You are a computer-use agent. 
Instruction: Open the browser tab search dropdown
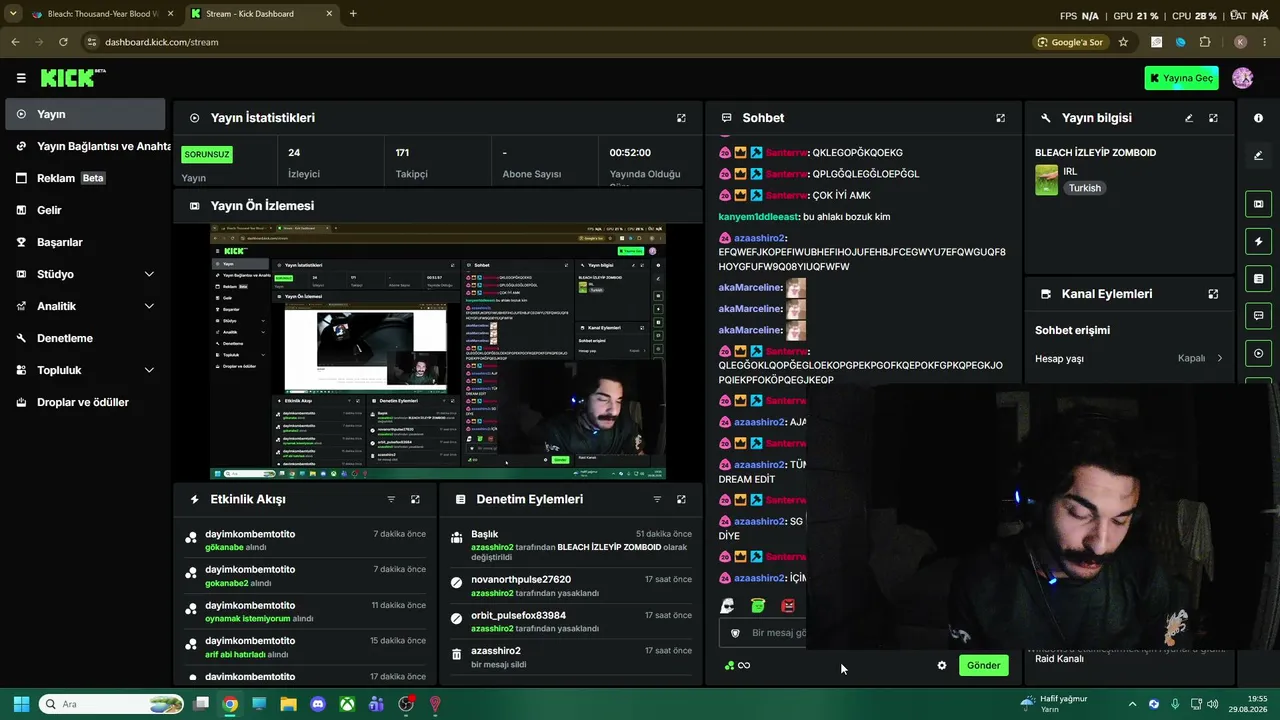click(x=13, y=14)
